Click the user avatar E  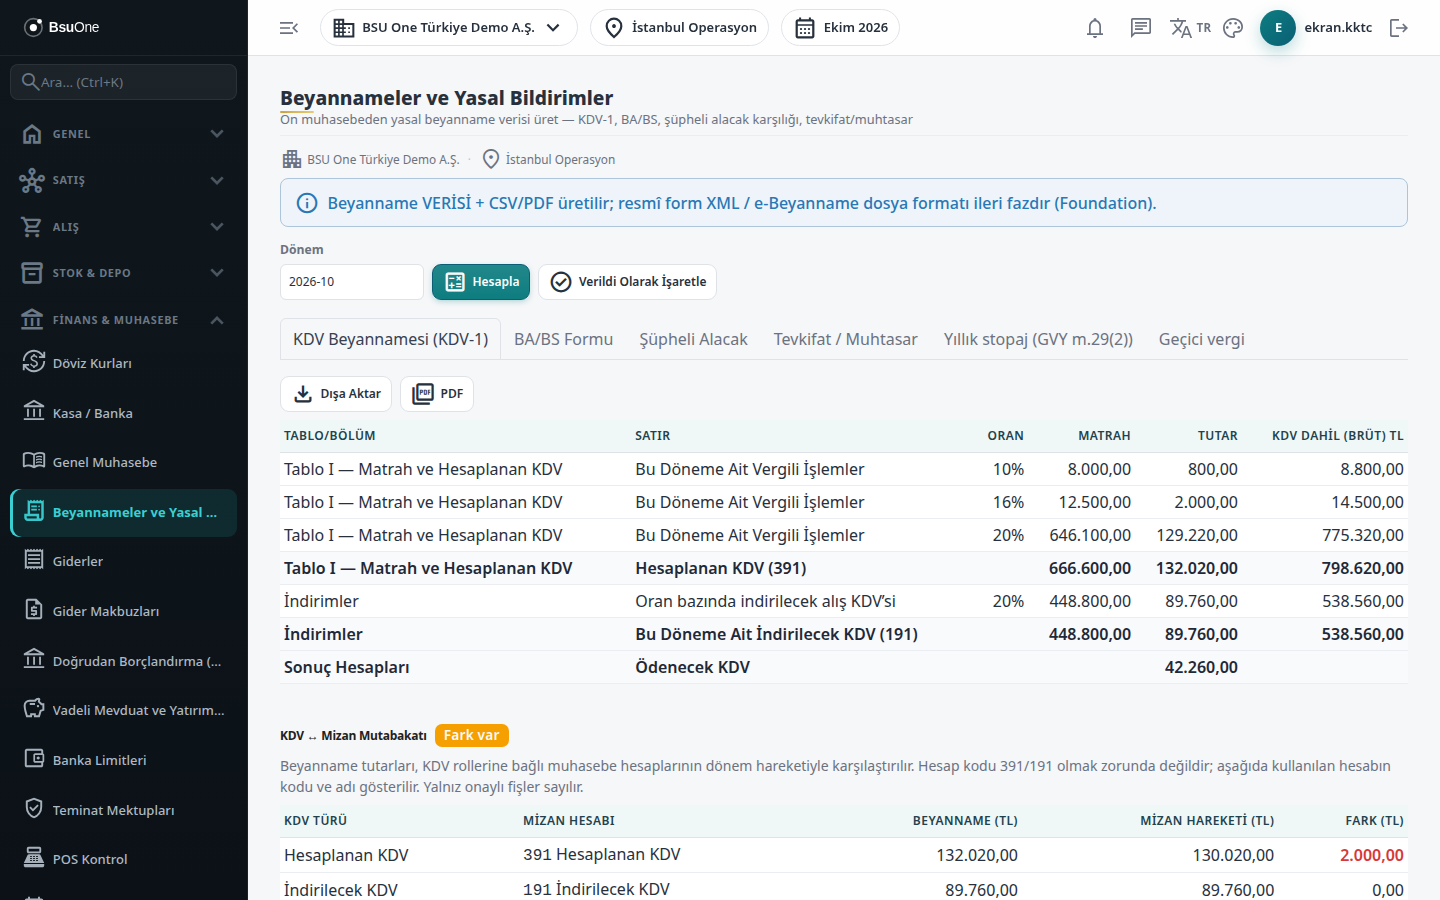1278,28
